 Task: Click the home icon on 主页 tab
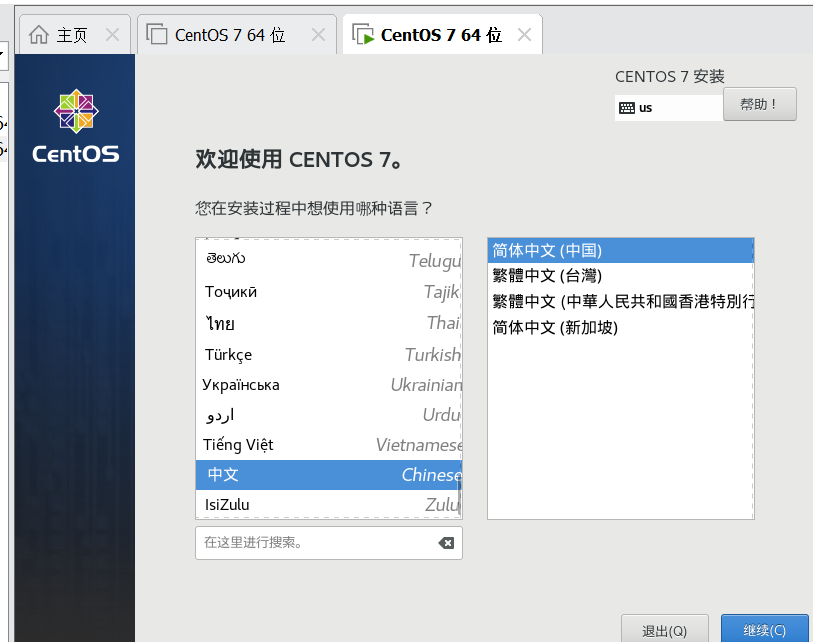click(39, 35)
